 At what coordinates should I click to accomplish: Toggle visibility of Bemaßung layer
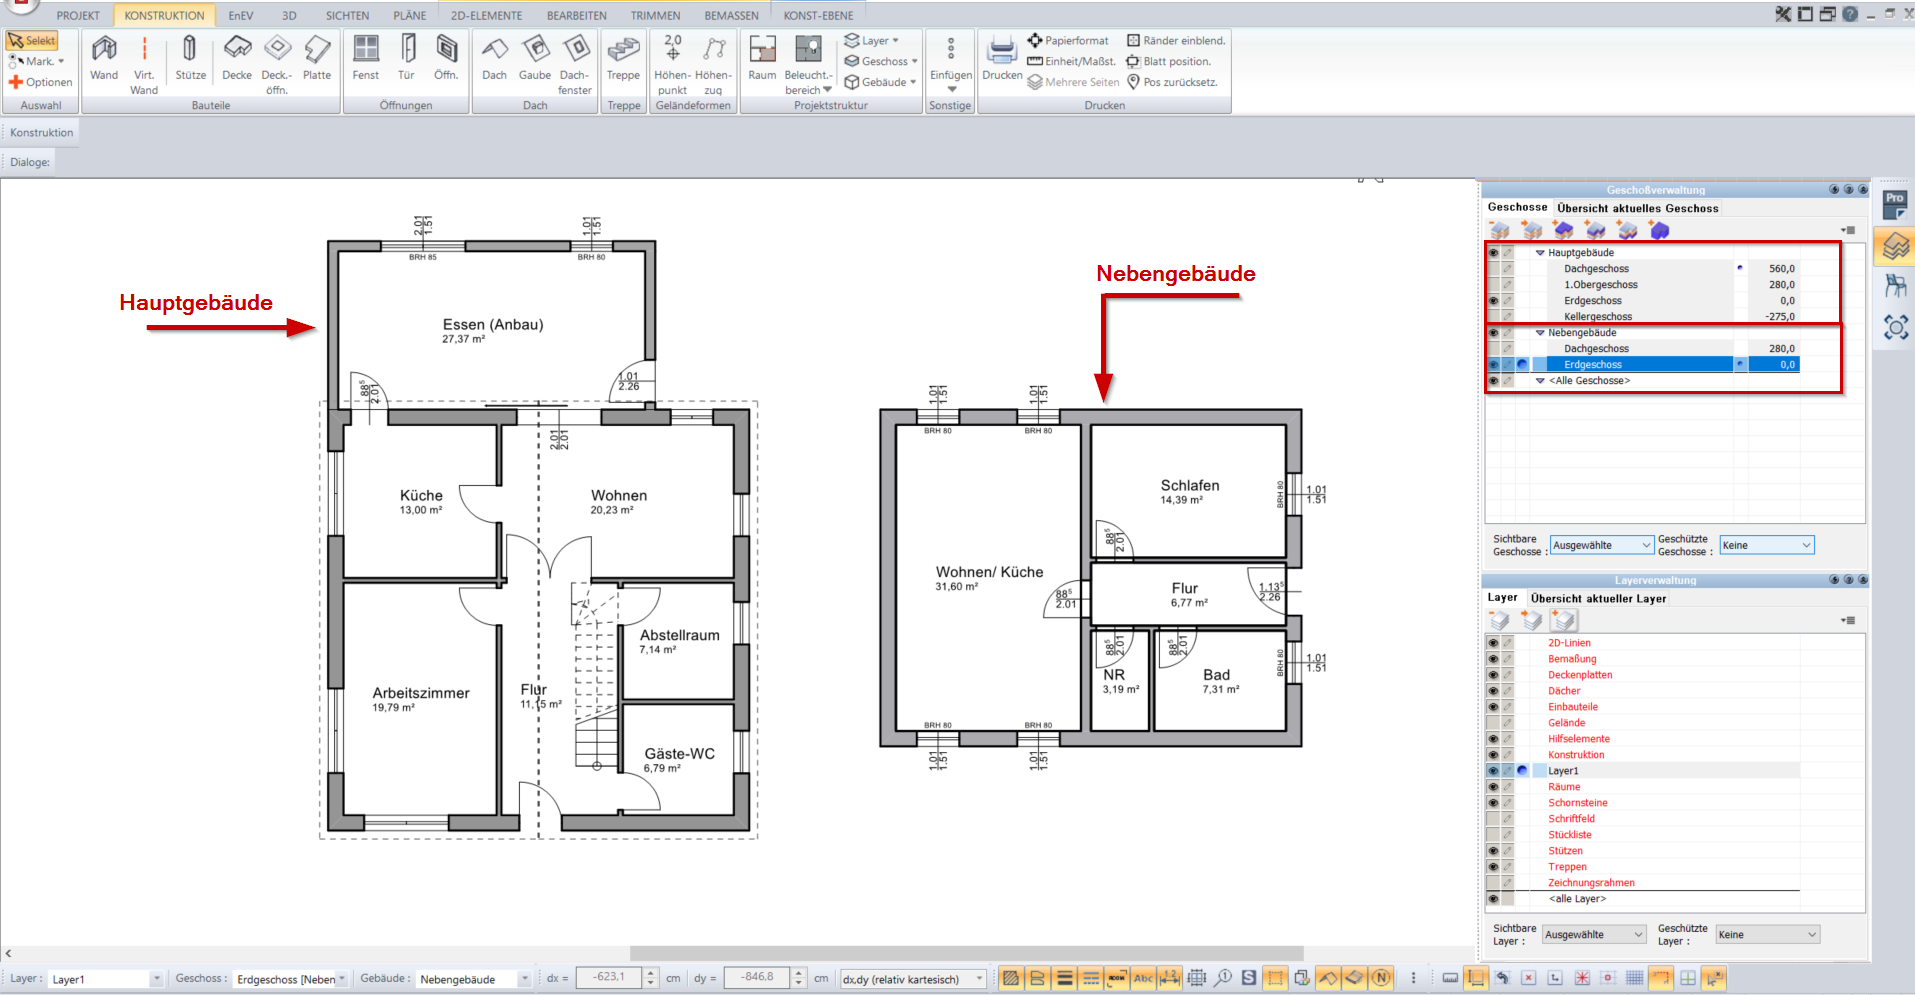tap(1493, 659)
